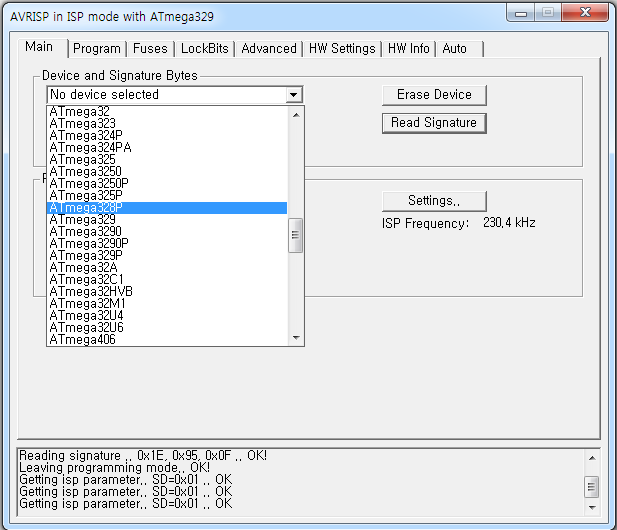Pick ATmega325P in the dropdown list
Viewport: 617px width, 530px height.
[x=167, y=196]
